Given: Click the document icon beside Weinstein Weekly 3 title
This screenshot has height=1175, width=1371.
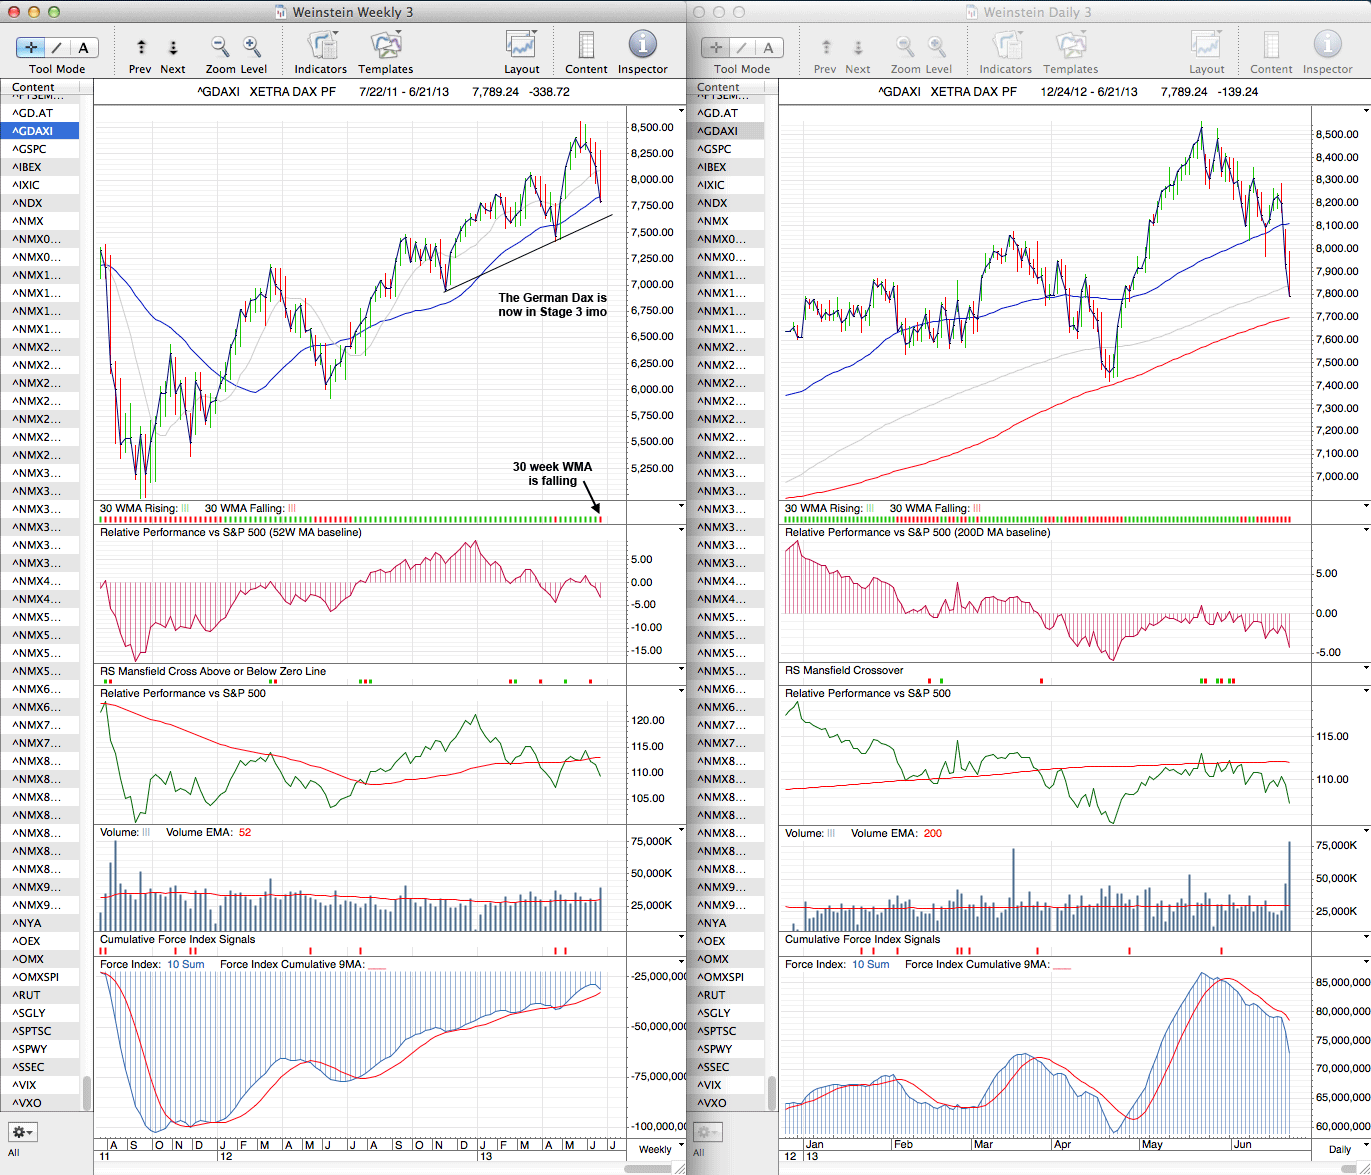Looking at the screenshot, I should click(x=281, y=12).
